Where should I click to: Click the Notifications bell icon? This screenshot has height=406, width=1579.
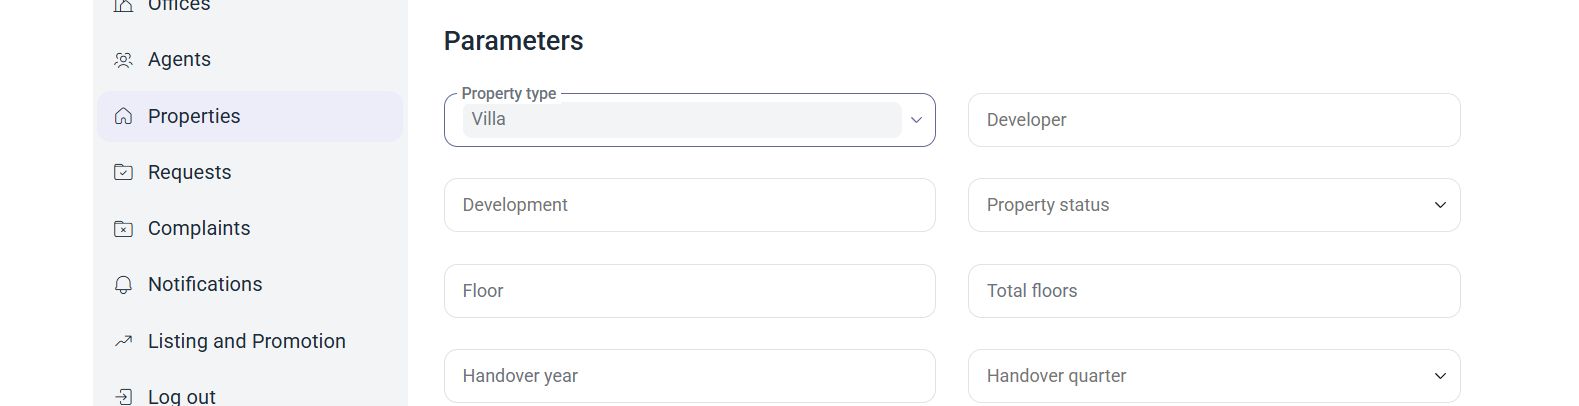tap(123, 285)
